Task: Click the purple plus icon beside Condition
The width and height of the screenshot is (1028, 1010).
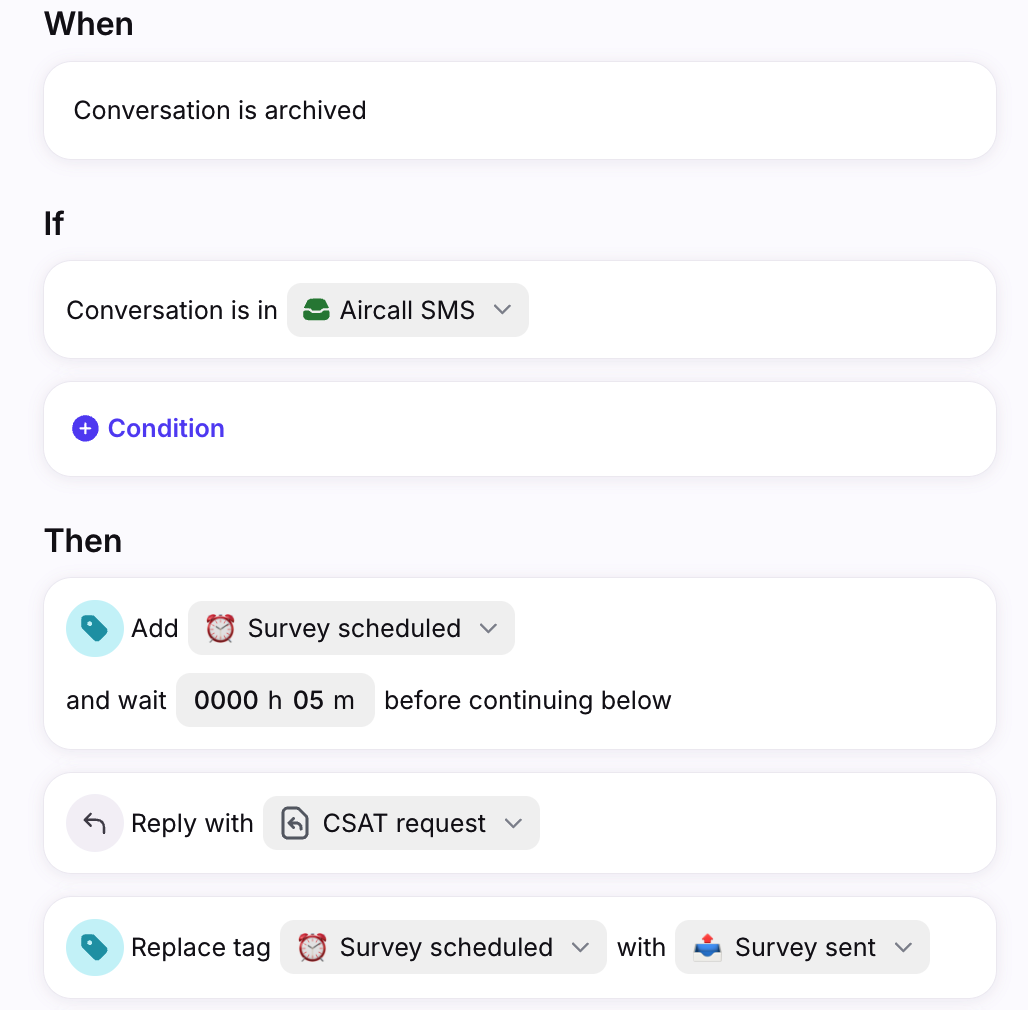Action: (x=85, y=429)
